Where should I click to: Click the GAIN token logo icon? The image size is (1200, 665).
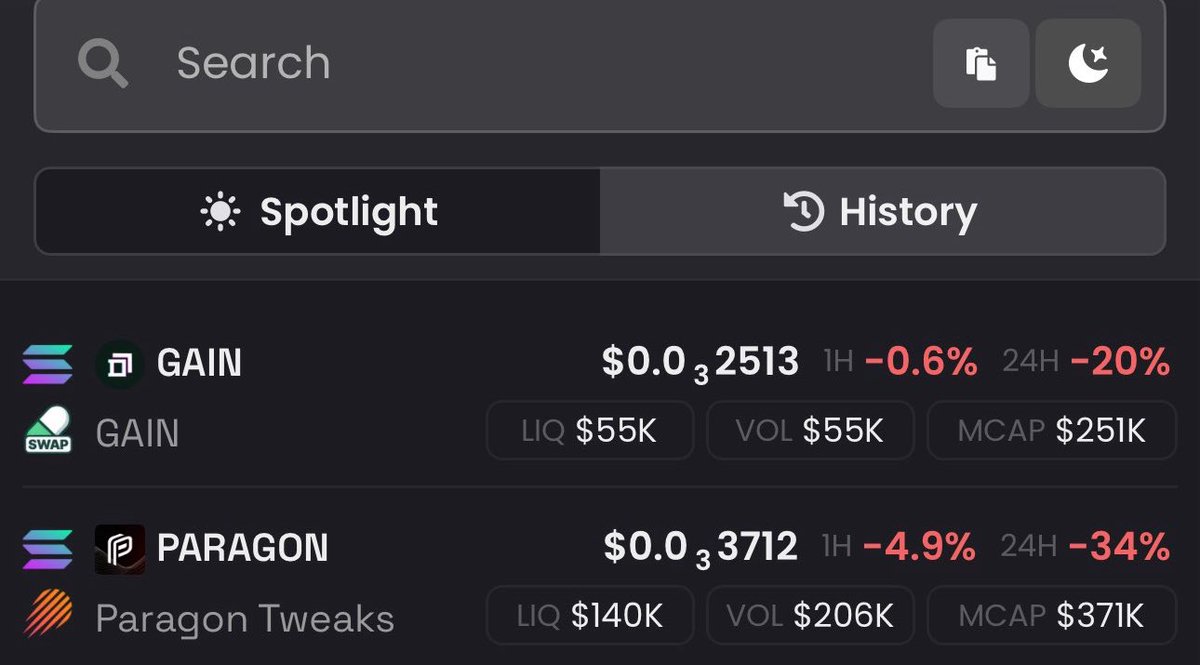coord(120,363)
